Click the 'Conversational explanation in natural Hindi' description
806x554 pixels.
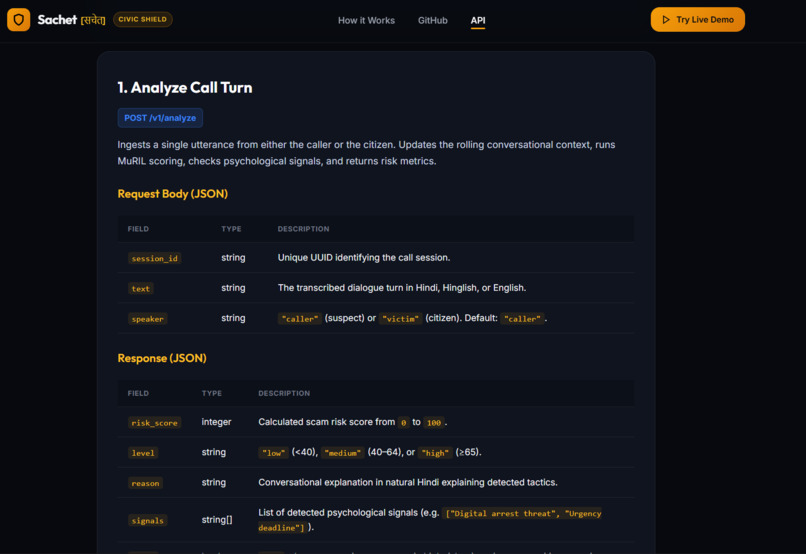[408, 482]
